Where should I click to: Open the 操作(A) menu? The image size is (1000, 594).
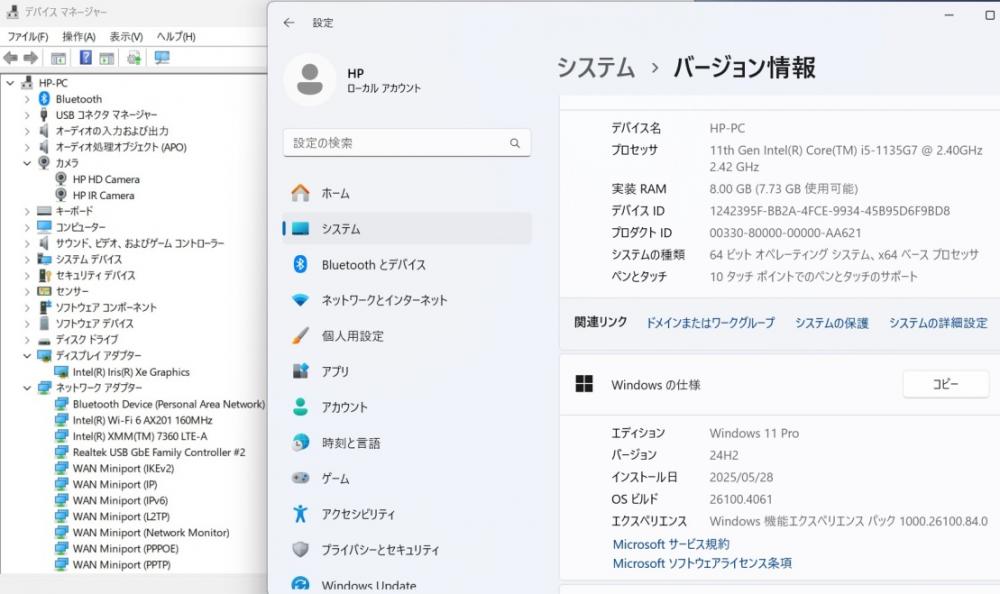pyautogui.click(x=79, y=37)
